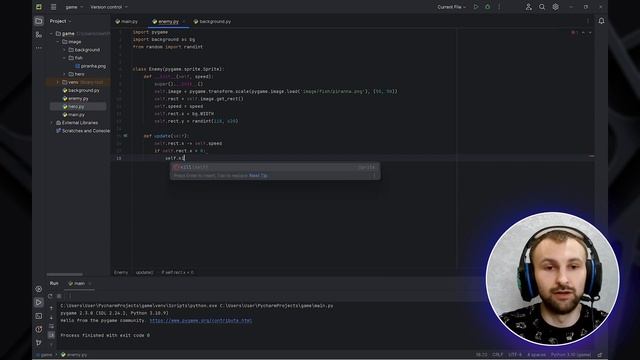Expand External Libraries node
Image resolution: width=640 pixels, height=360 pixels.
[51, 122]
